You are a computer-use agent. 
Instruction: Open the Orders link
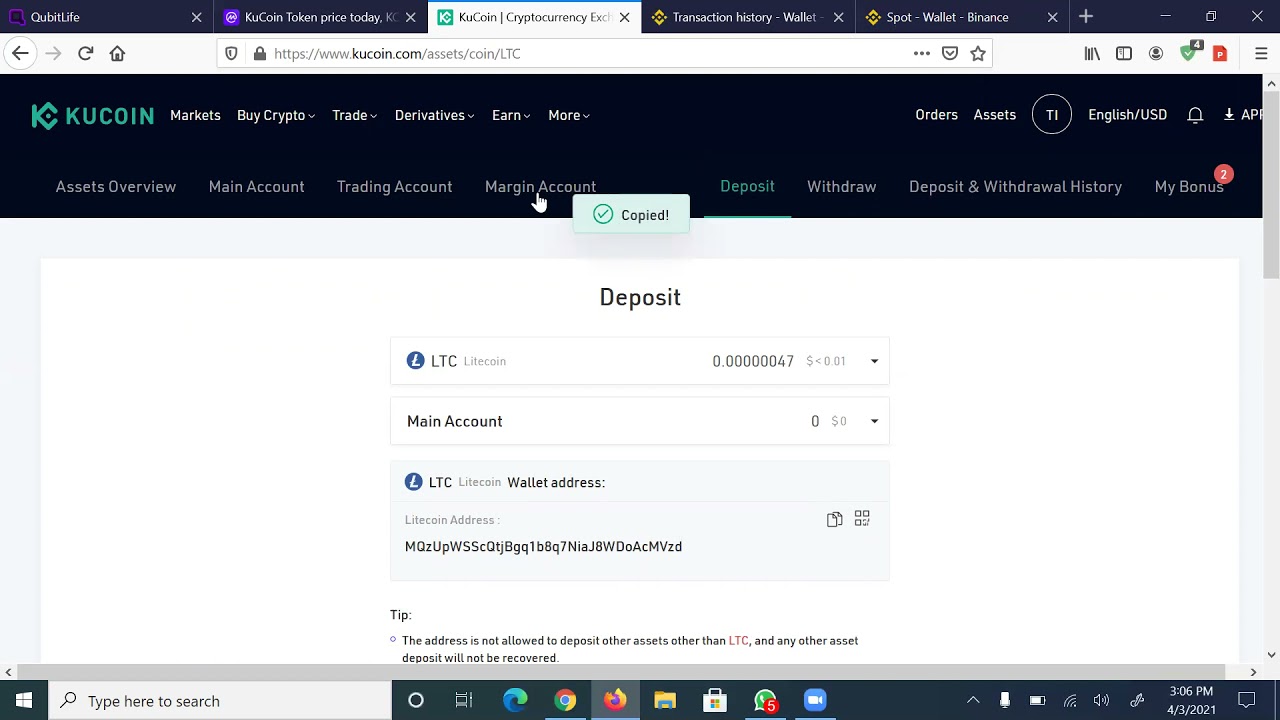coord(936,115)
